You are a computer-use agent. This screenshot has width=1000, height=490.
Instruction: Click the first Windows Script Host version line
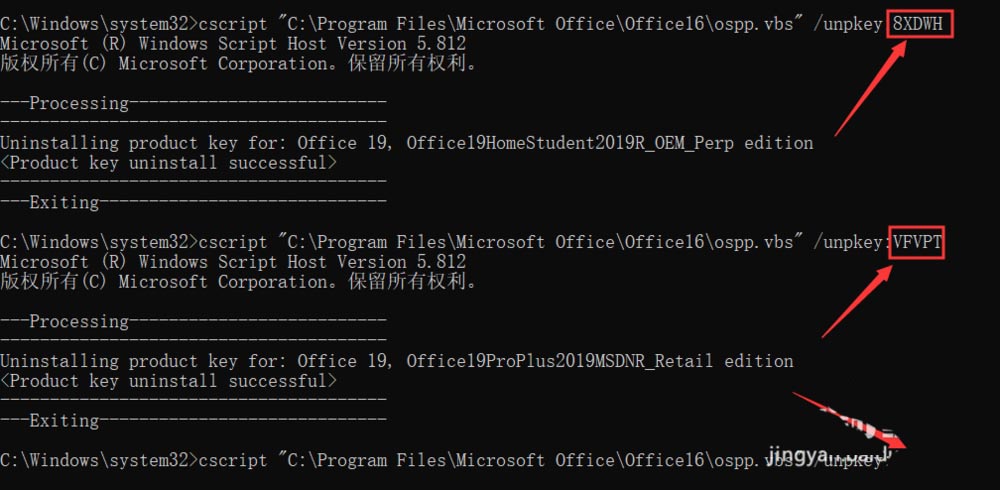click(232, 44)
